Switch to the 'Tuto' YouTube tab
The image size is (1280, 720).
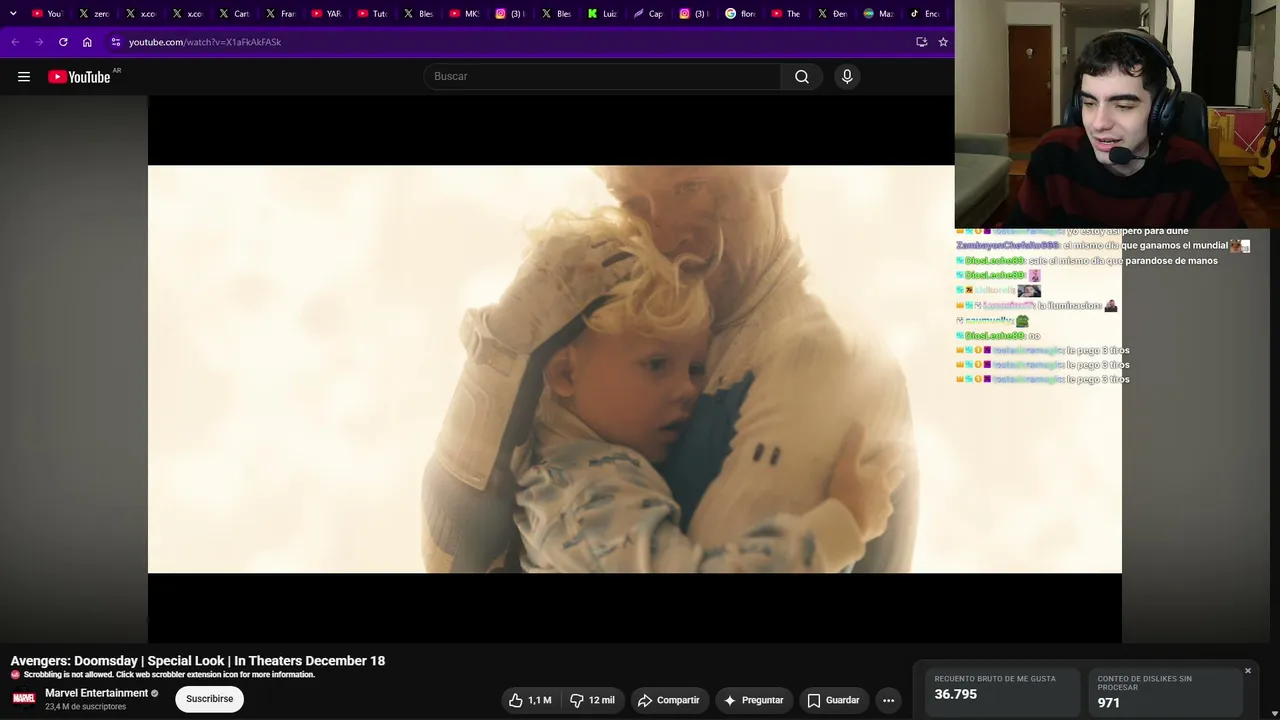372,14
